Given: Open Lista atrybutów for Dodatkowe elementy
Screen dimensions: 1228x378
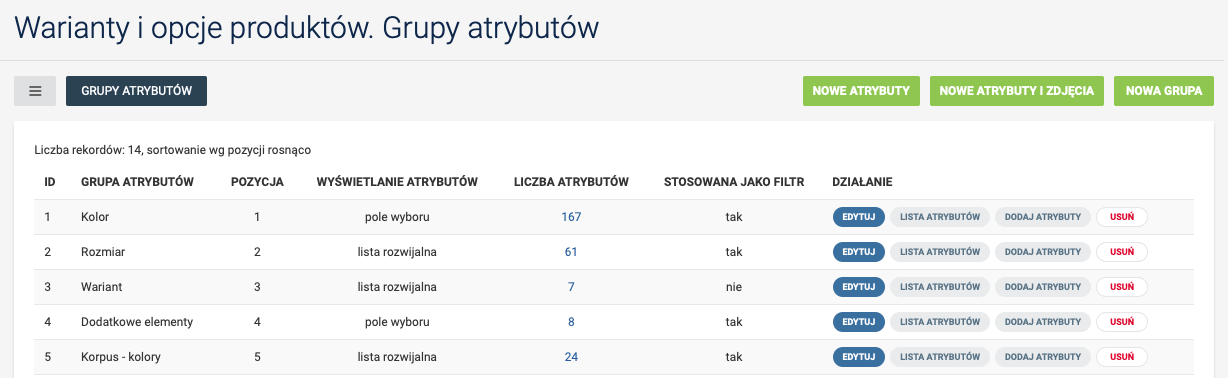Looking at the screenshot, I should click(940, 322).
